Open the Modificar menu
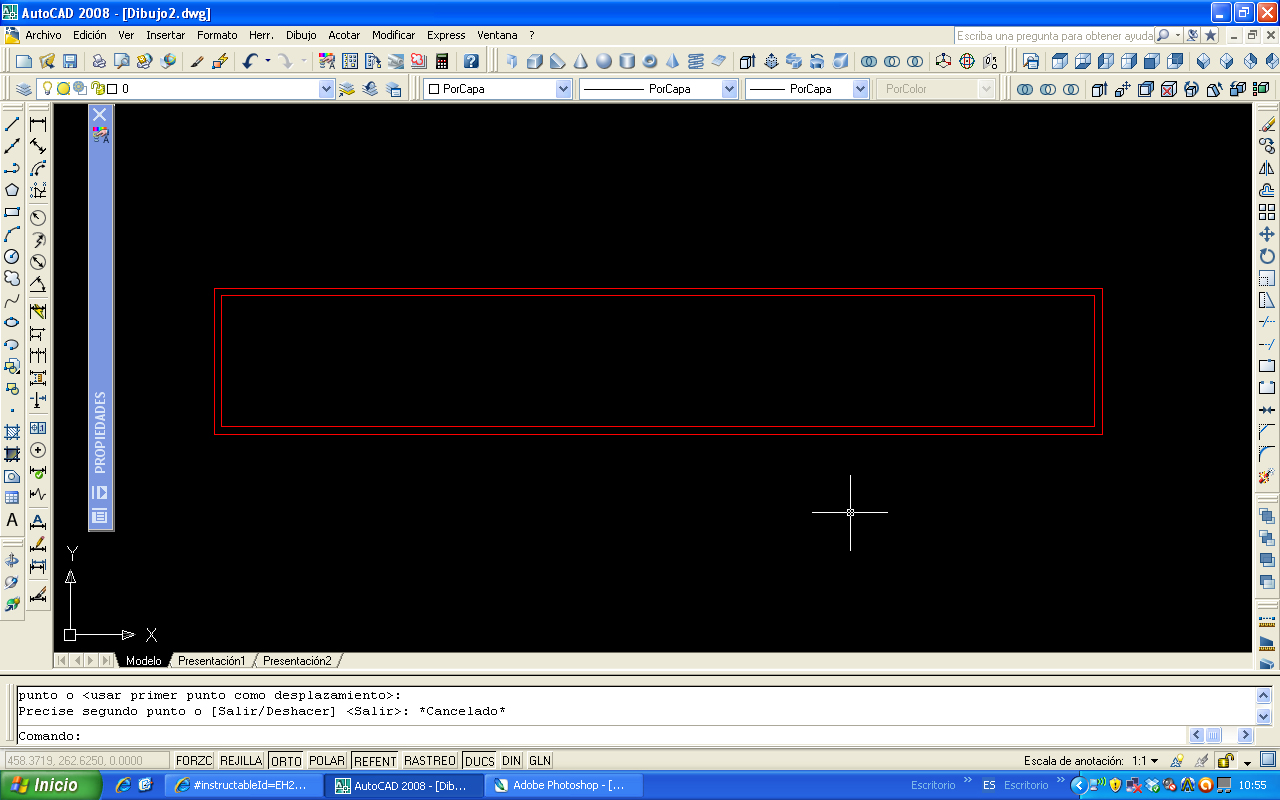Image resolution: width=1280 pixels, height=800 pixels. coord(393,35)
